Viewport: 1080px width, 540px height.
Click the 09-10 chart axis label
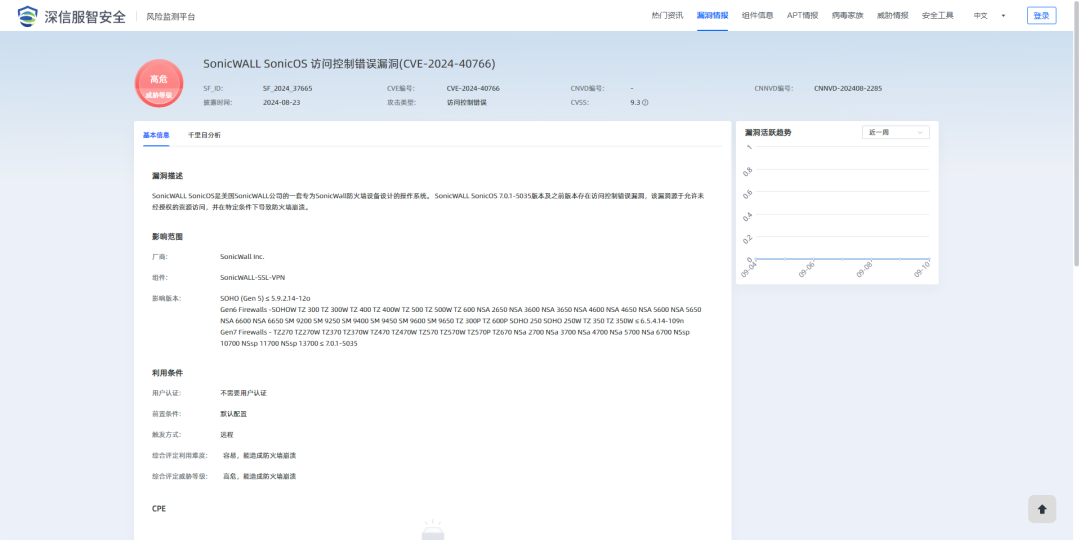(922, 269)
